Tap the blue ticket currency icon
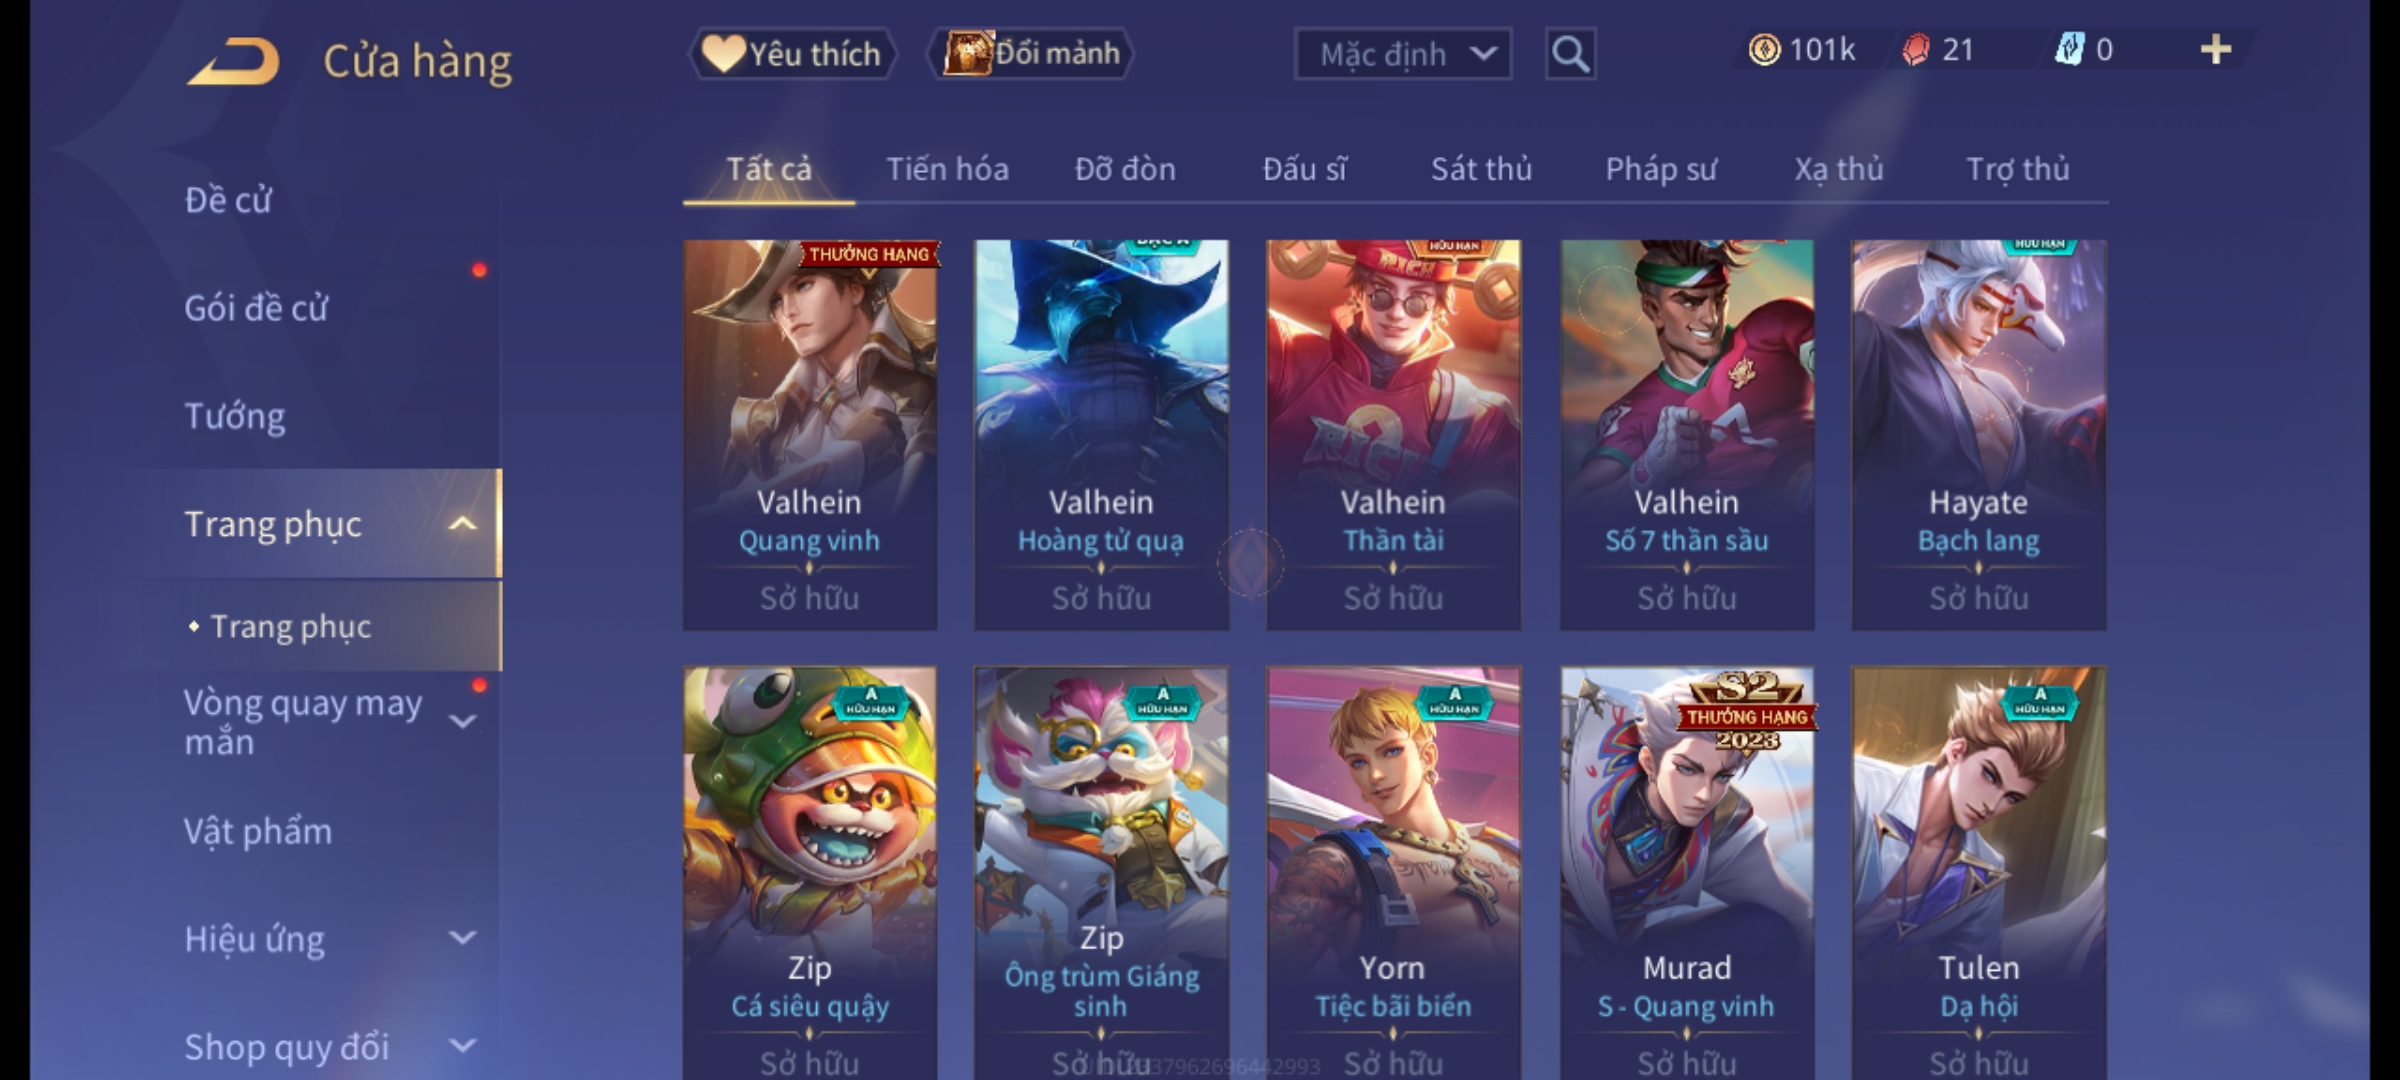Image resolution: width=2400 pixels, height=1080 pixels. click(2068, 50)
